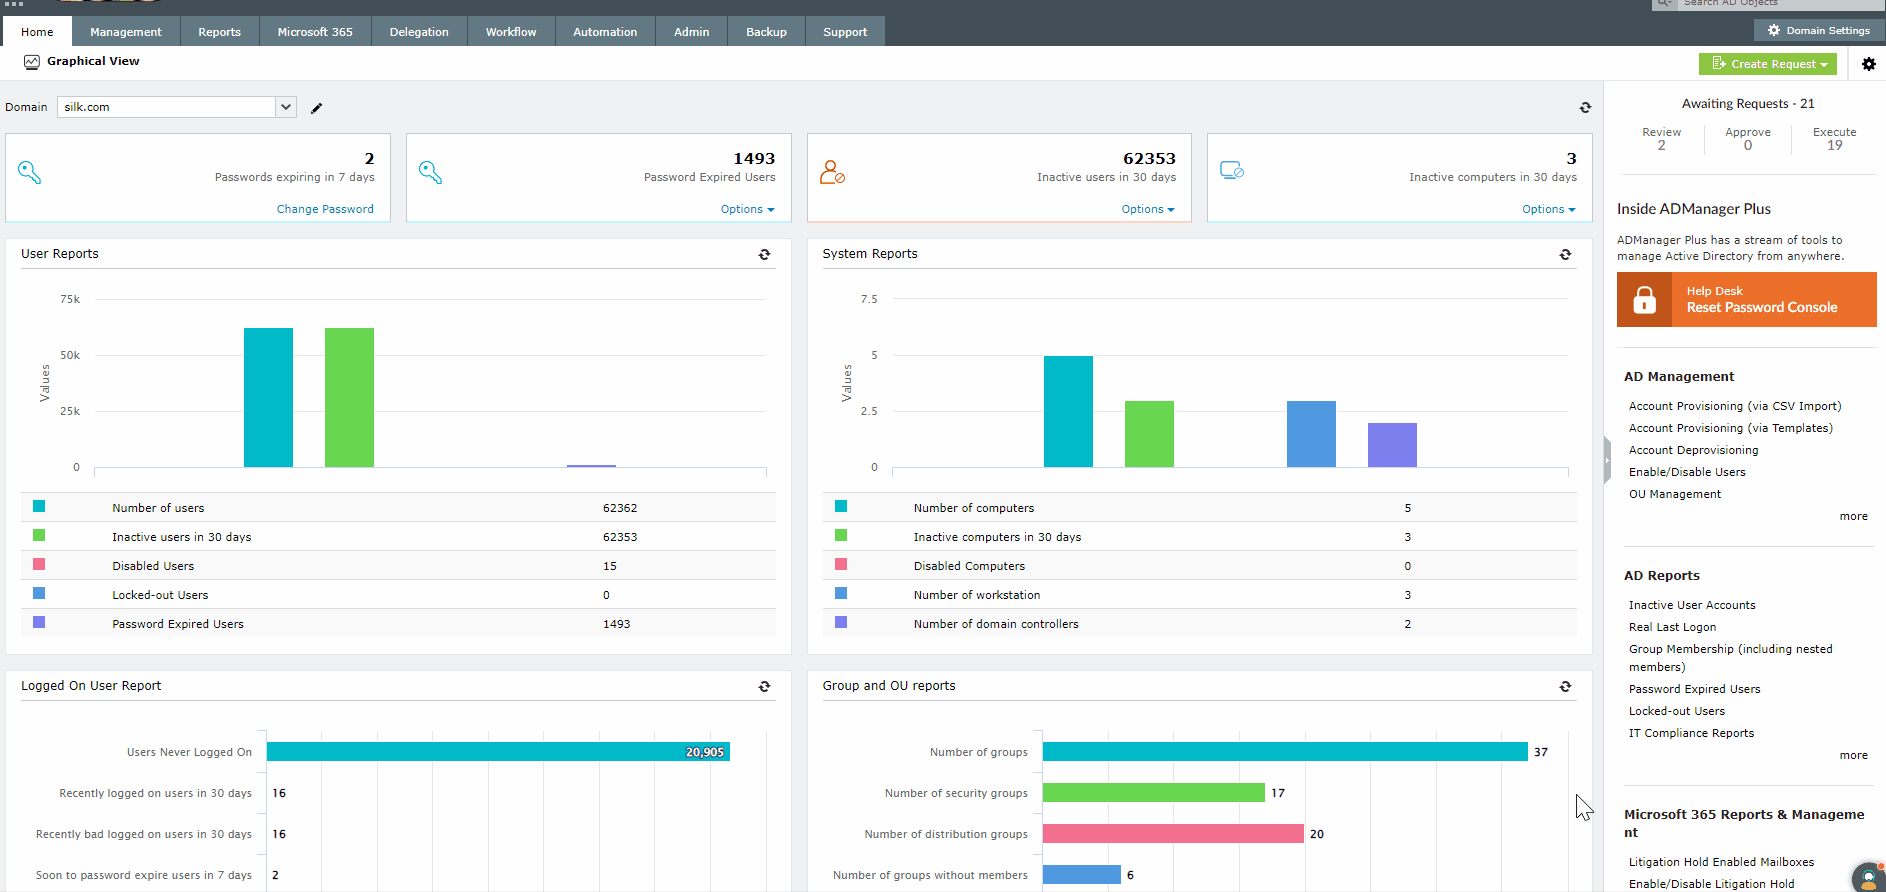Refresh the System Reports panel
Screen dimensions: 1886x892
1565,255
